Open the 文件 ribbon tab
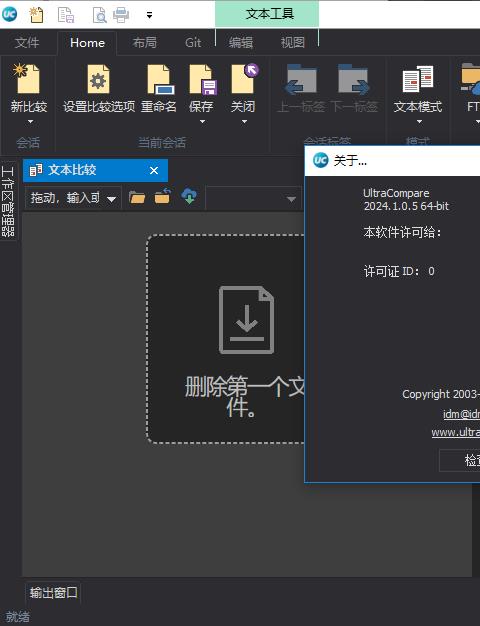Screen dimensions: 480x626 point(27,42)
